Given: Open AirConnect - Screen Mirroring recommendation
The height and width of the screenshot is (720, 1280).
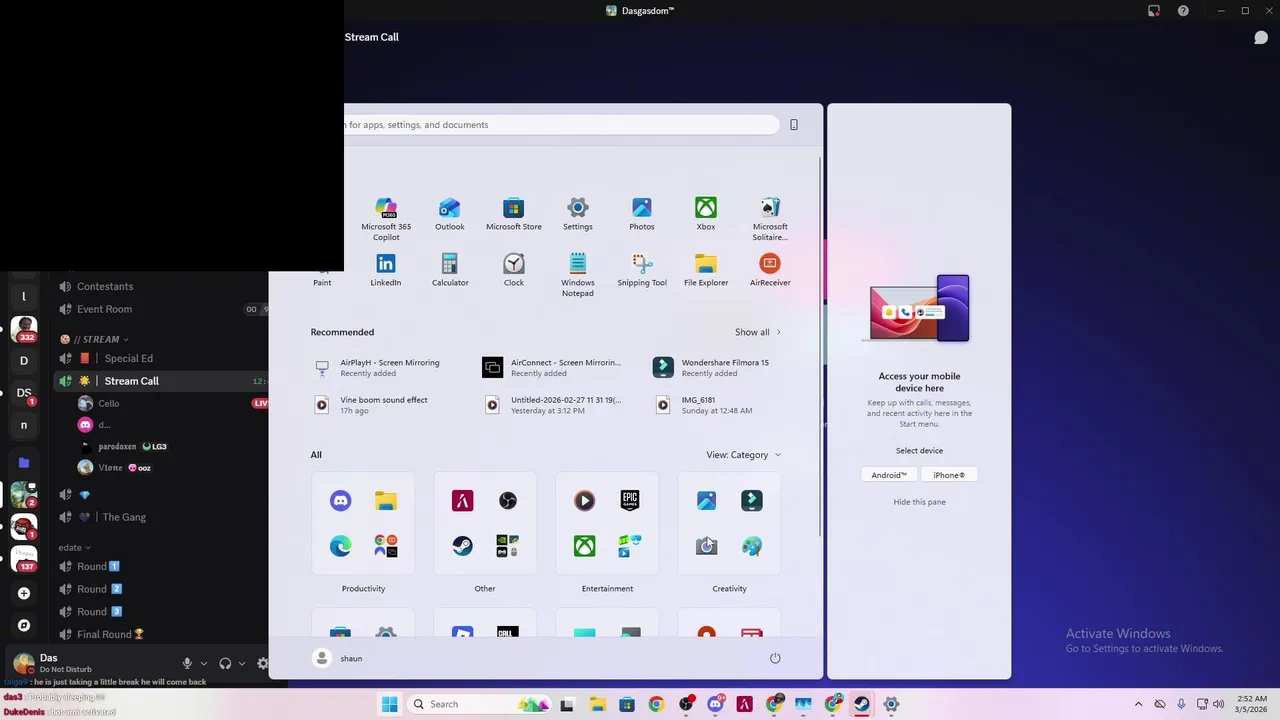Looking at the screenshot, I should 552,368.
